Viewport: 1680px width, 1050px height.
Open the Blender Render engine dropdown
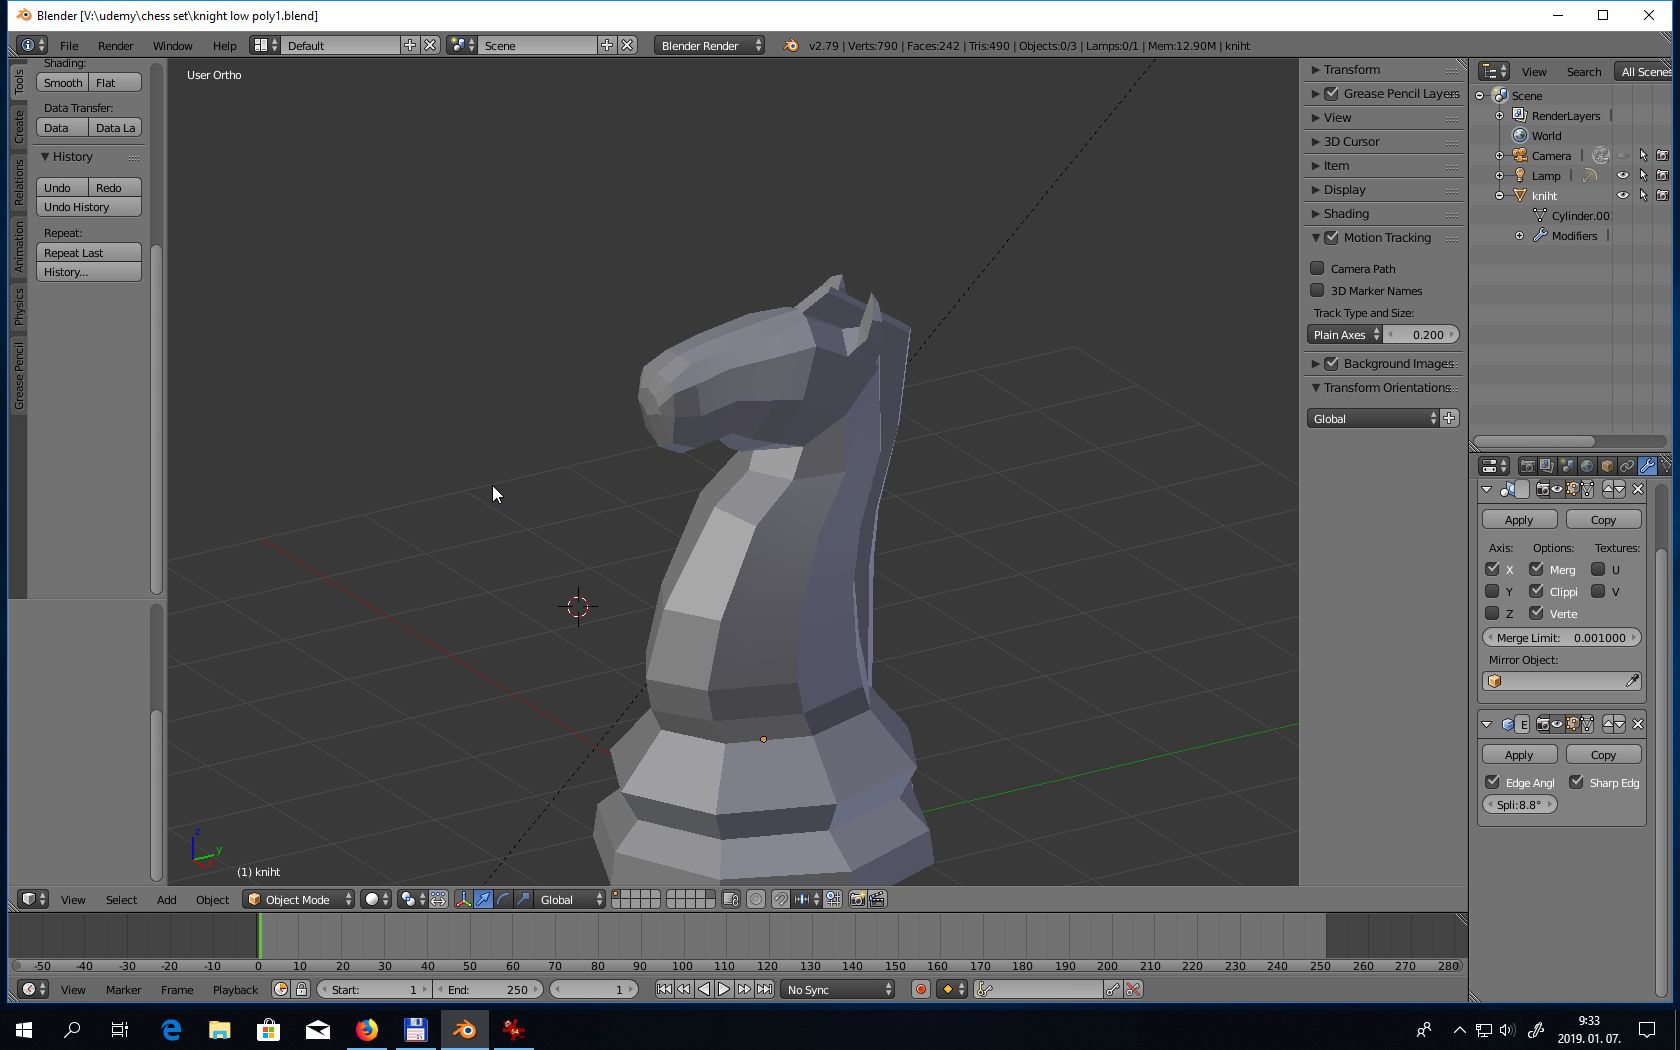tap(710, 46)
